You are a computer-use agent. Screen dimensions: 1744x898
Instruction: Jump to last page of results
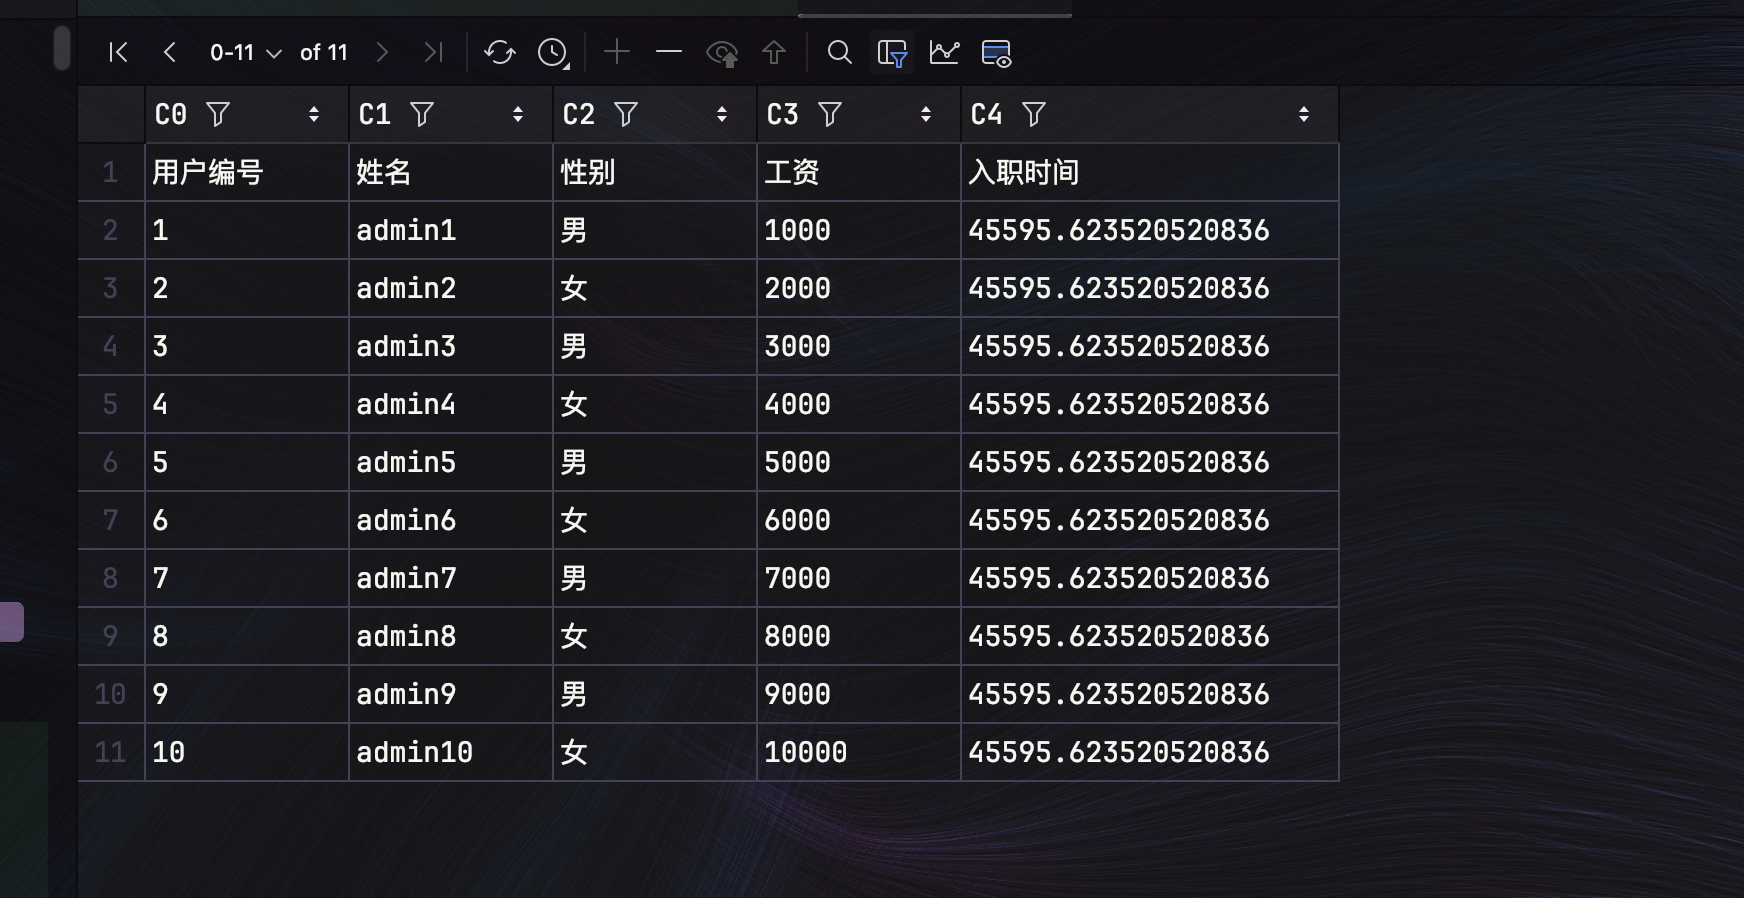pos(432,52)
